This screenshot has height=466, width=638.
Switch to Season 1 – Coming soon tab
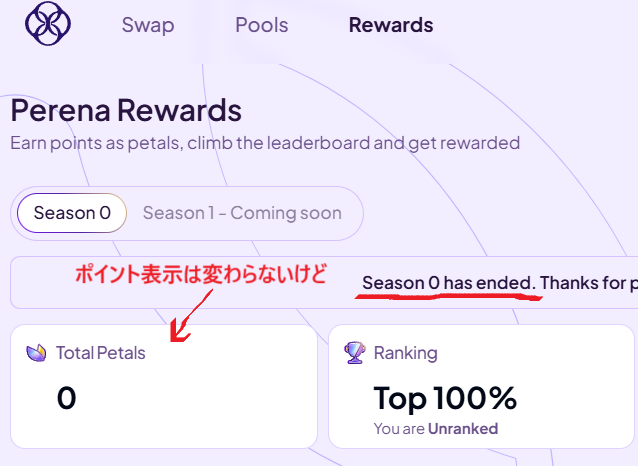(x=242, y=213)
